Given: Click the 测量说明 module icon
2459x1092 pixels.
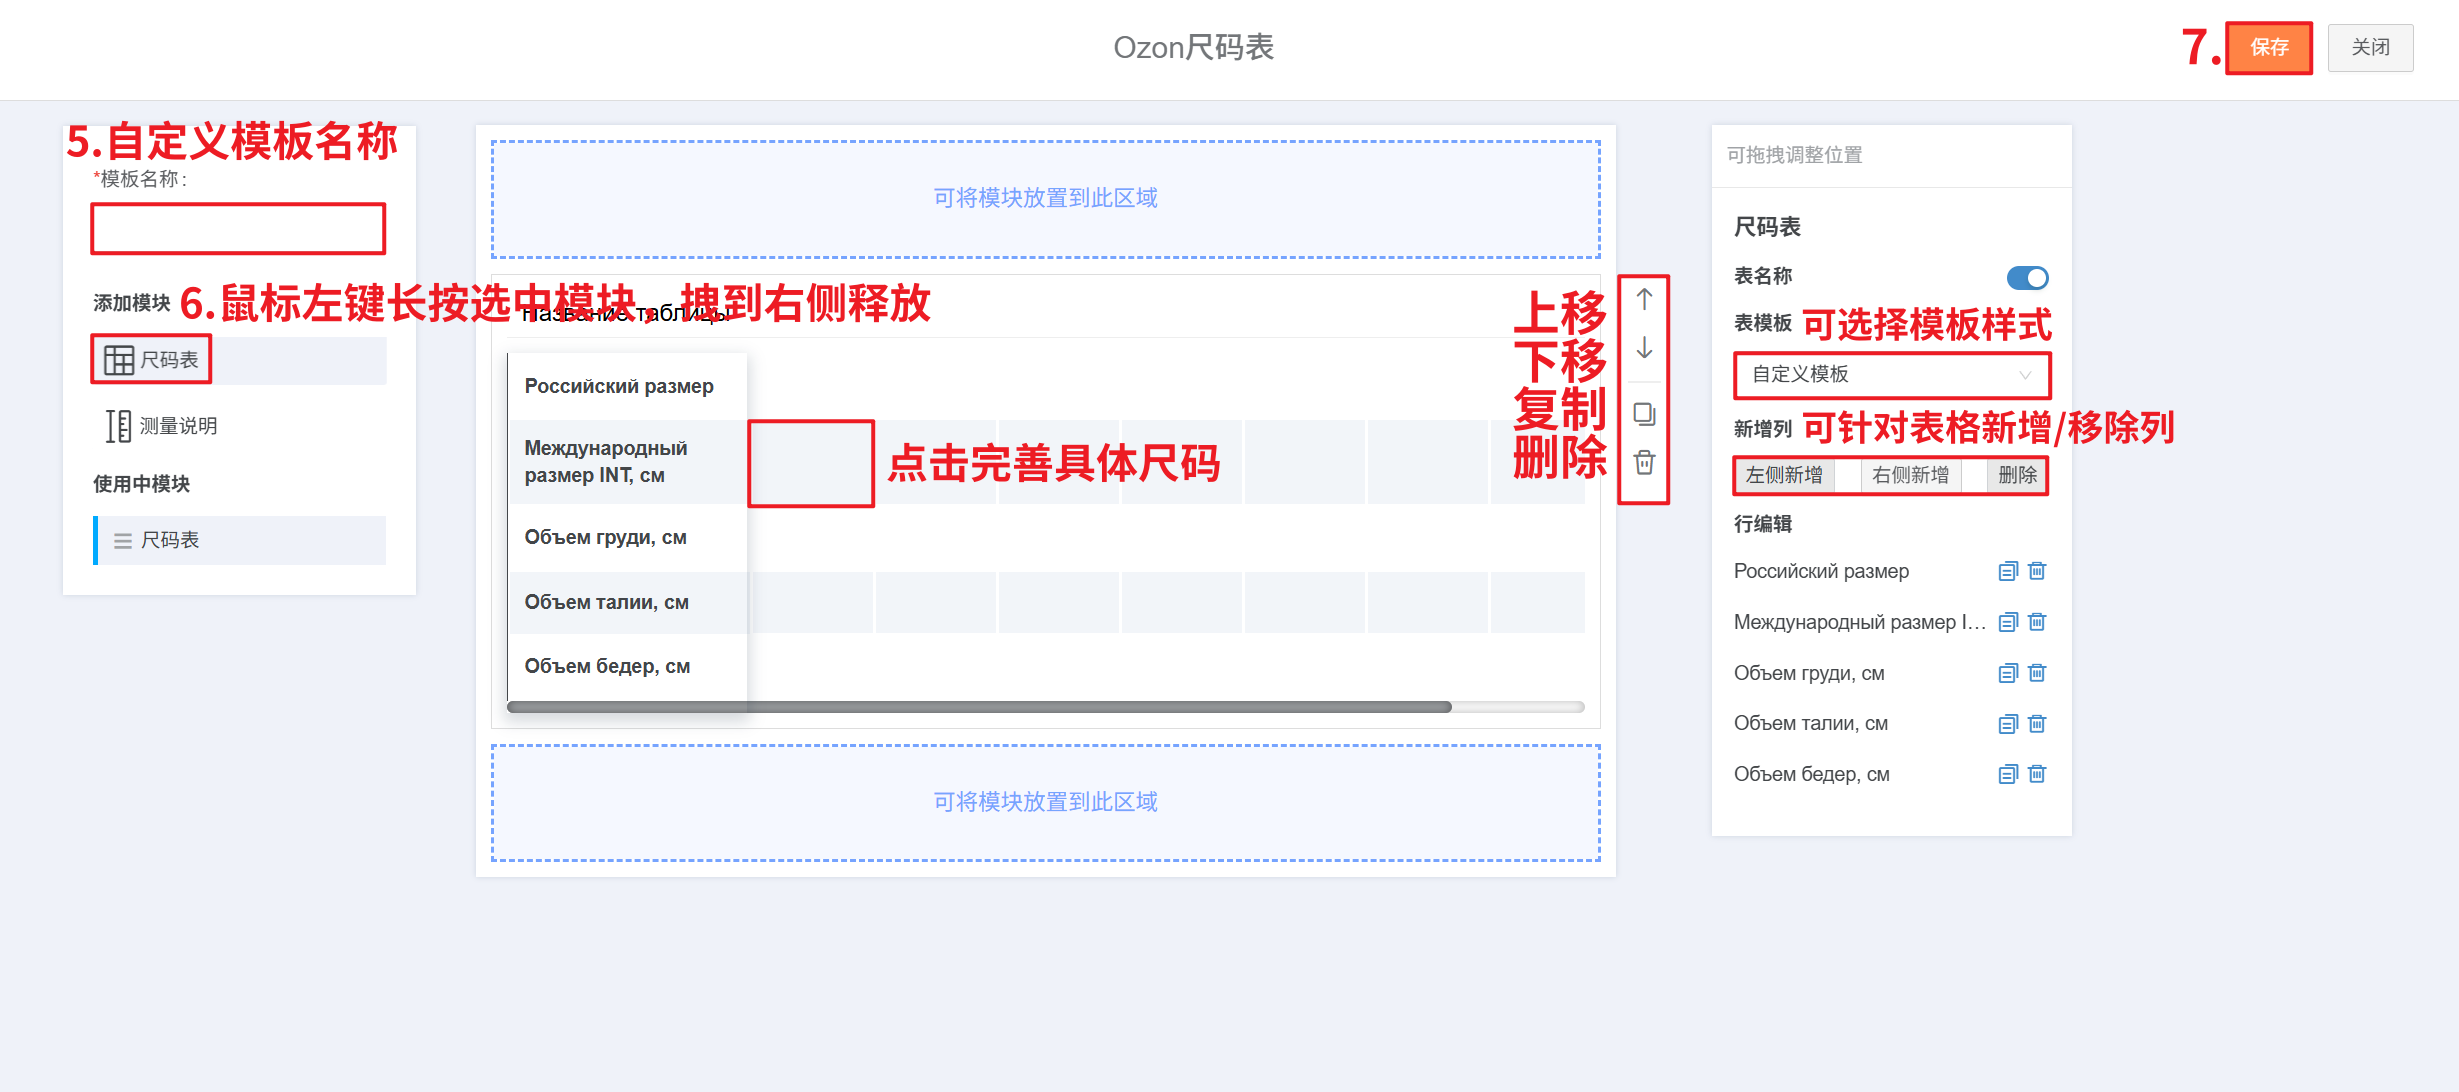Looking at the screenshot, I should point(118,426).
